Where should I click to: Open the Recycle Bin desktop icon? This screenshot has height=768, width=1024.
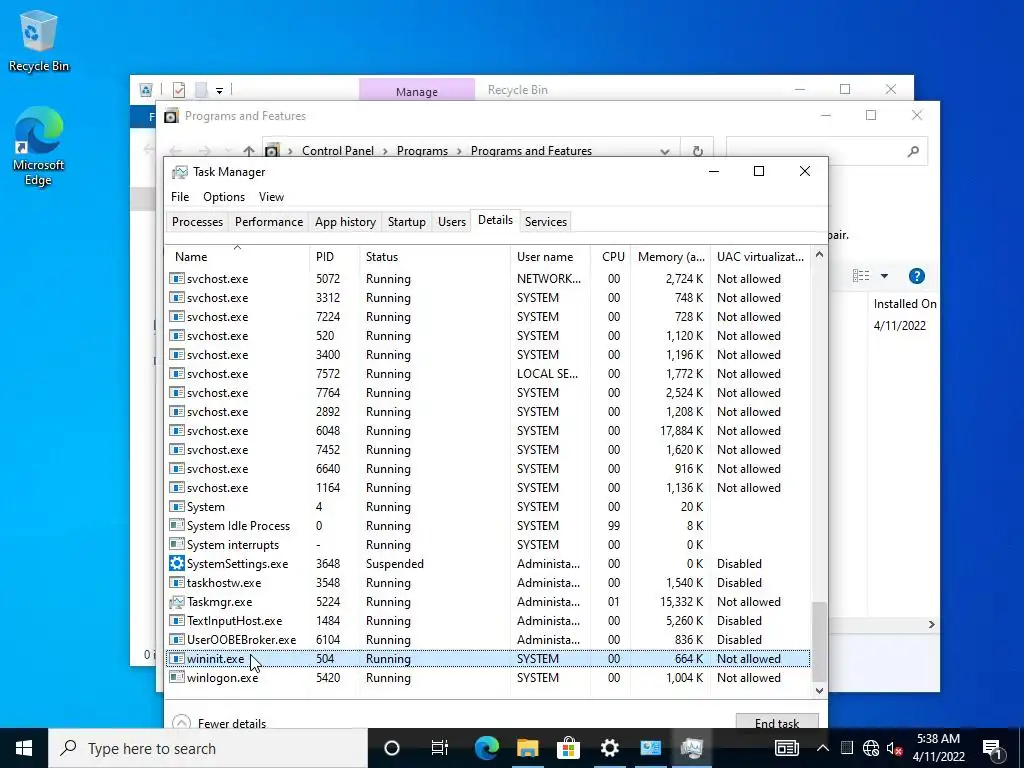[38, 40]
